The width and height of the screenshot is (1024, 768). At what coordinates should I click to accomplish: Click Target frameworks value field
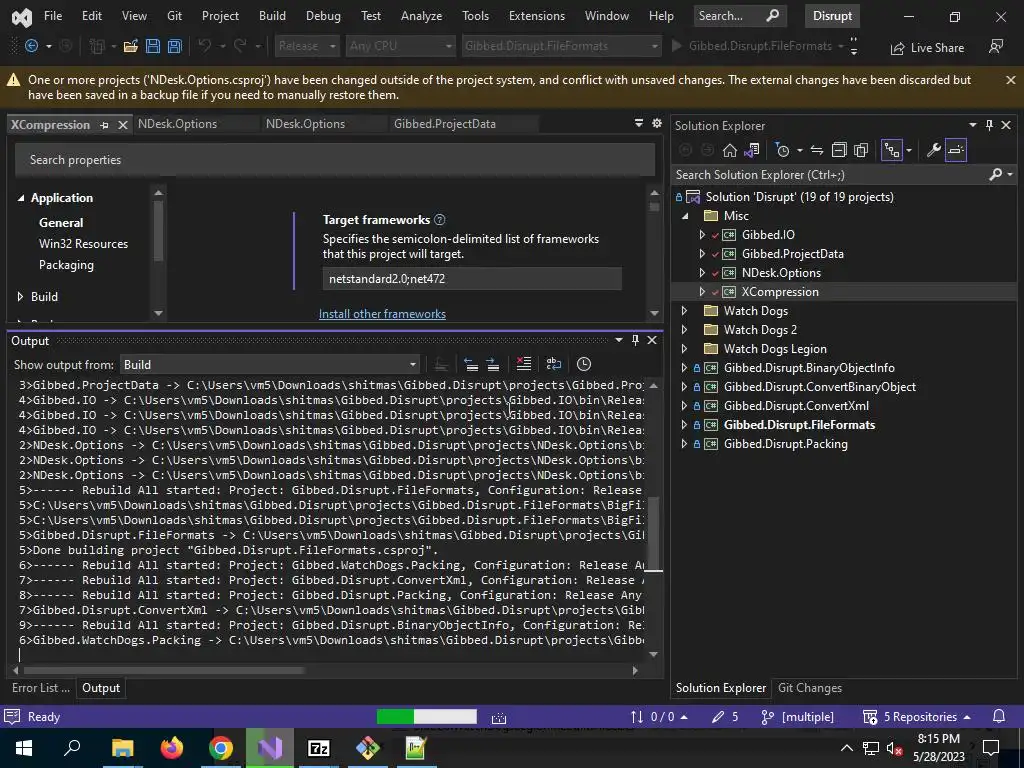pos(472,279)
